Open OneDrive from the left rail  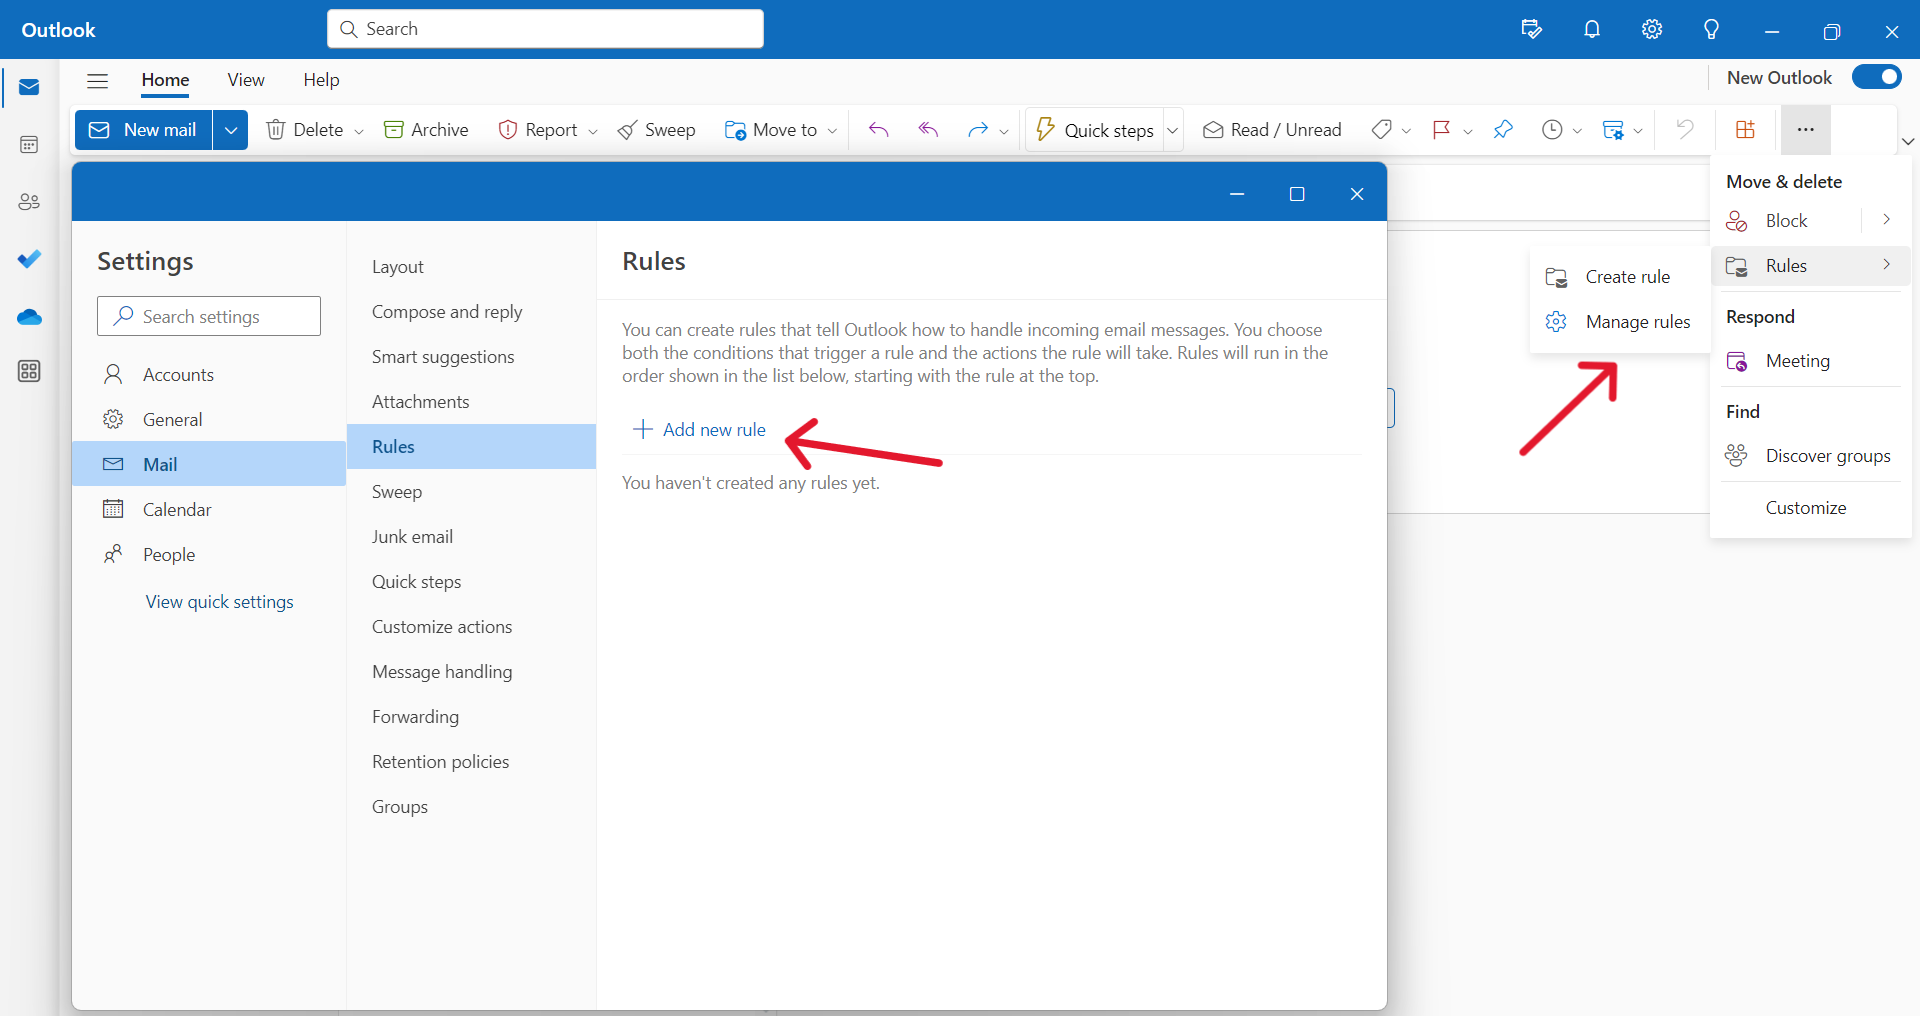tap(29, 316)
